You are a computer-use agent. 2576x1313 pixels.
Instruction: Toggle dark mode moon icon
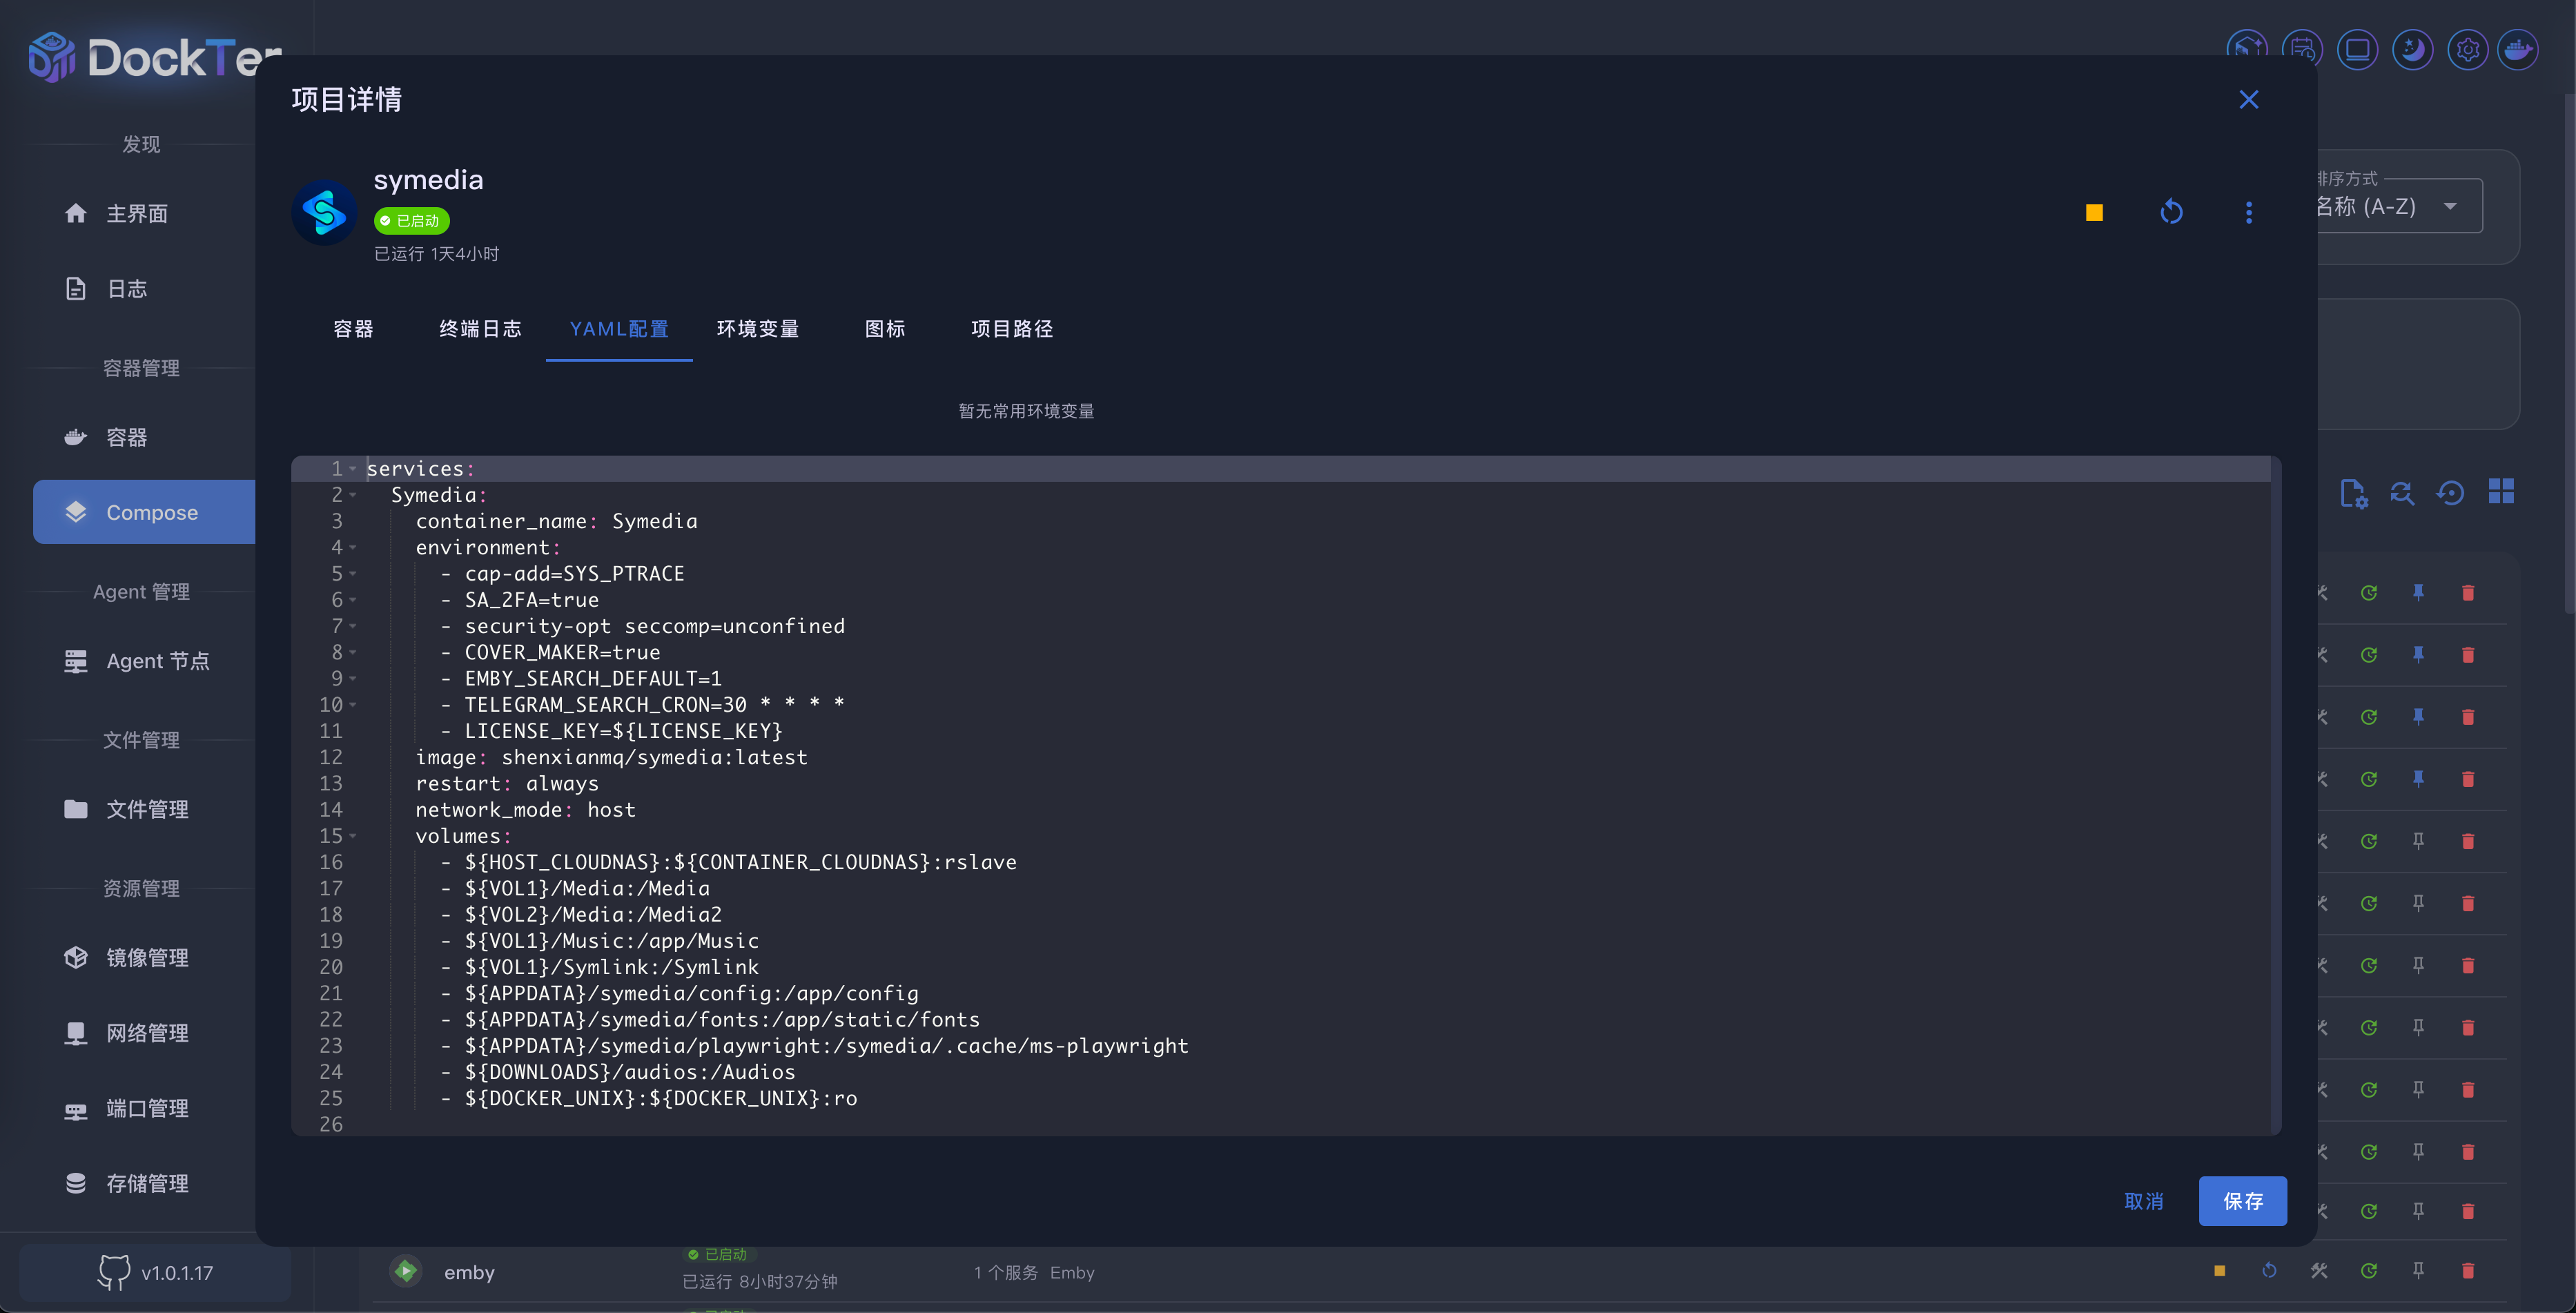click(x=2412, y=49)
